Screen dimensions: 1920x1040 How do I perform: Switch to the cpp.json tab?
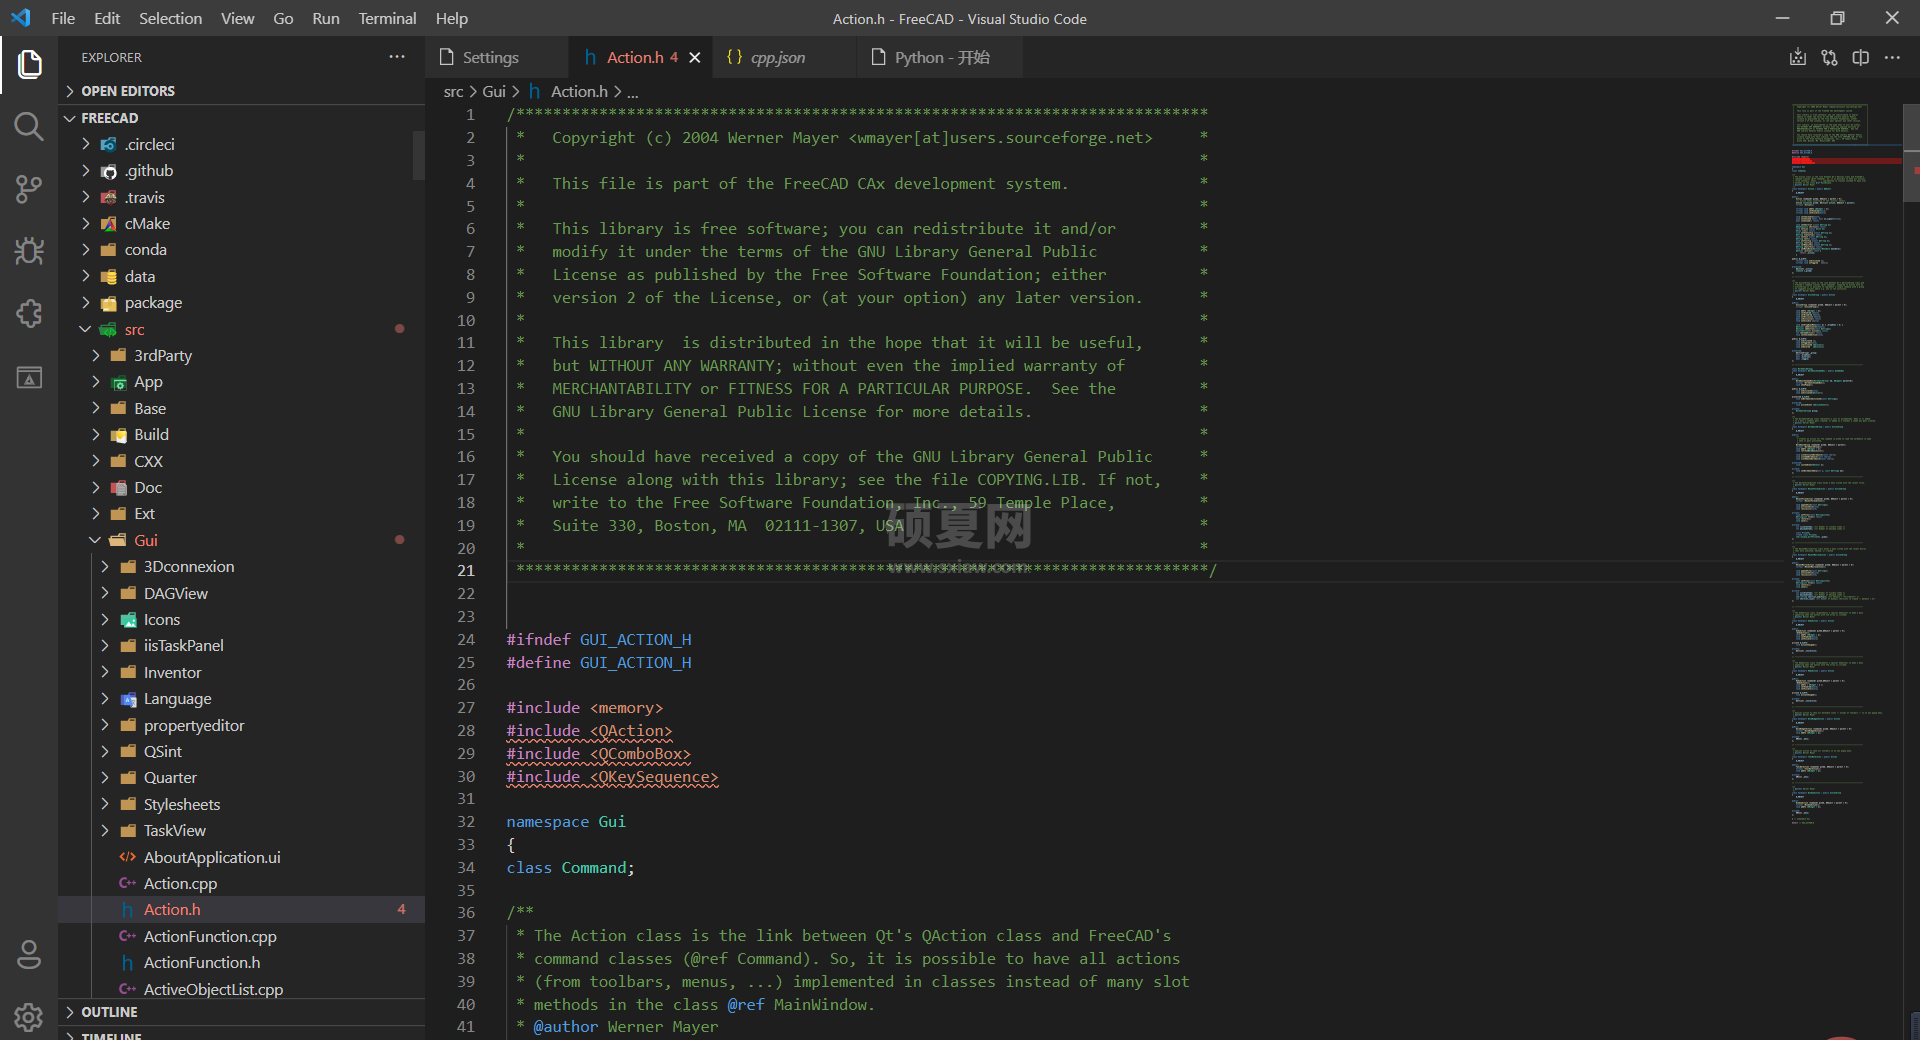click(784, 58)
